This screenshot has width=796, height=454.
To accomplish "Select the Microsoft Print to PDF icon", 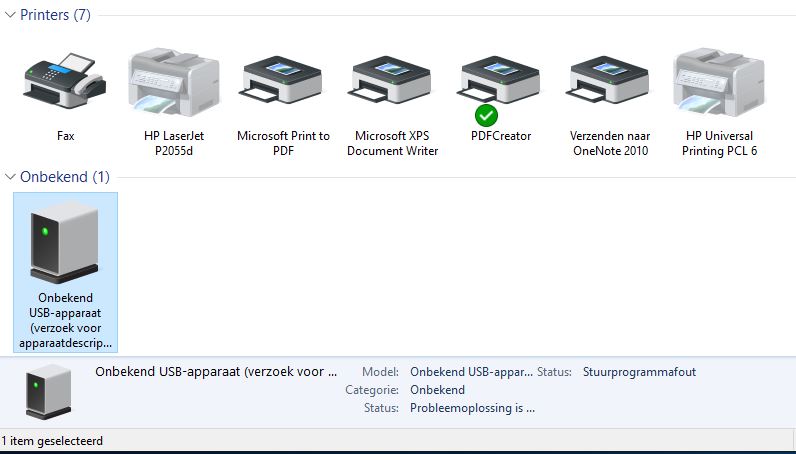I will [282, 79].
